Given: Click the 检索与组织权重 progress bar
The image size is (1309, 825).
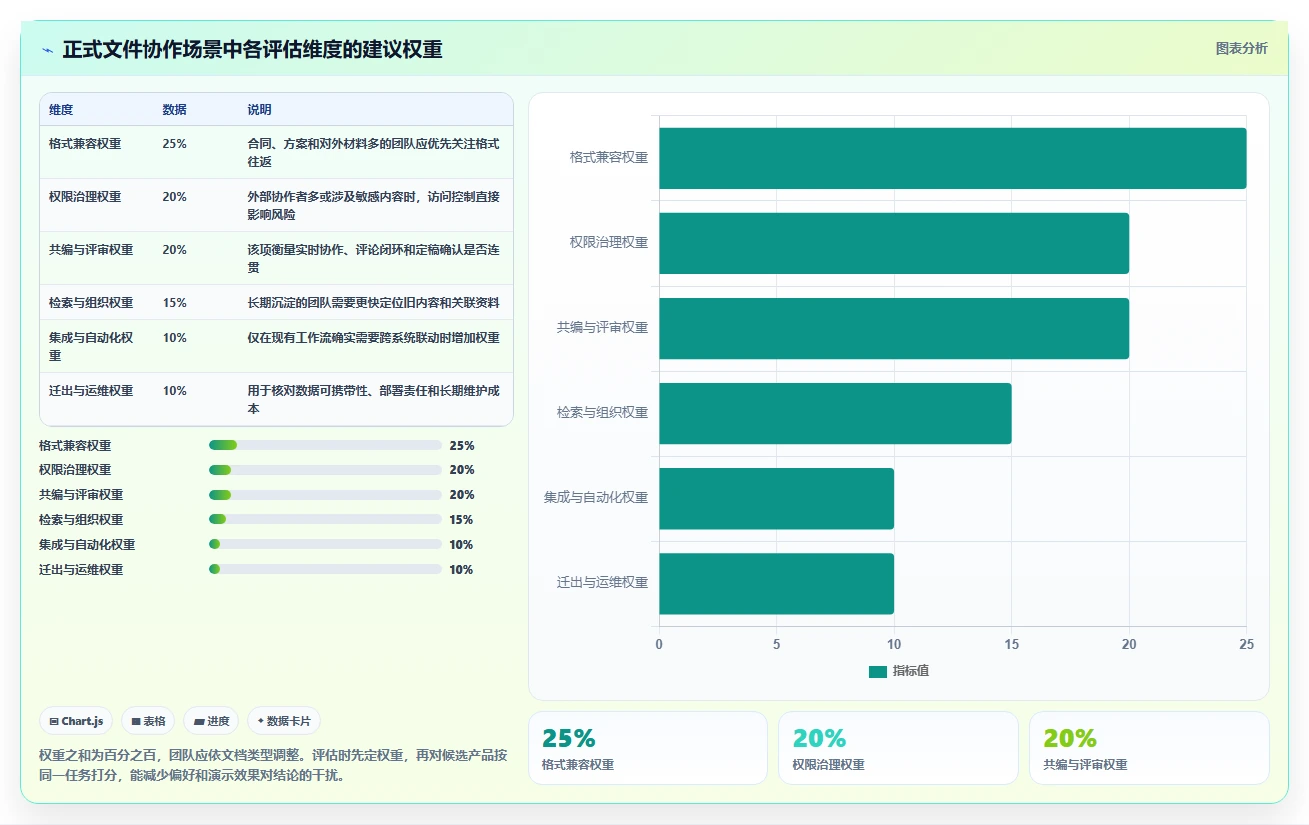Looking at the screenshot, I should (x=325, y=520).
